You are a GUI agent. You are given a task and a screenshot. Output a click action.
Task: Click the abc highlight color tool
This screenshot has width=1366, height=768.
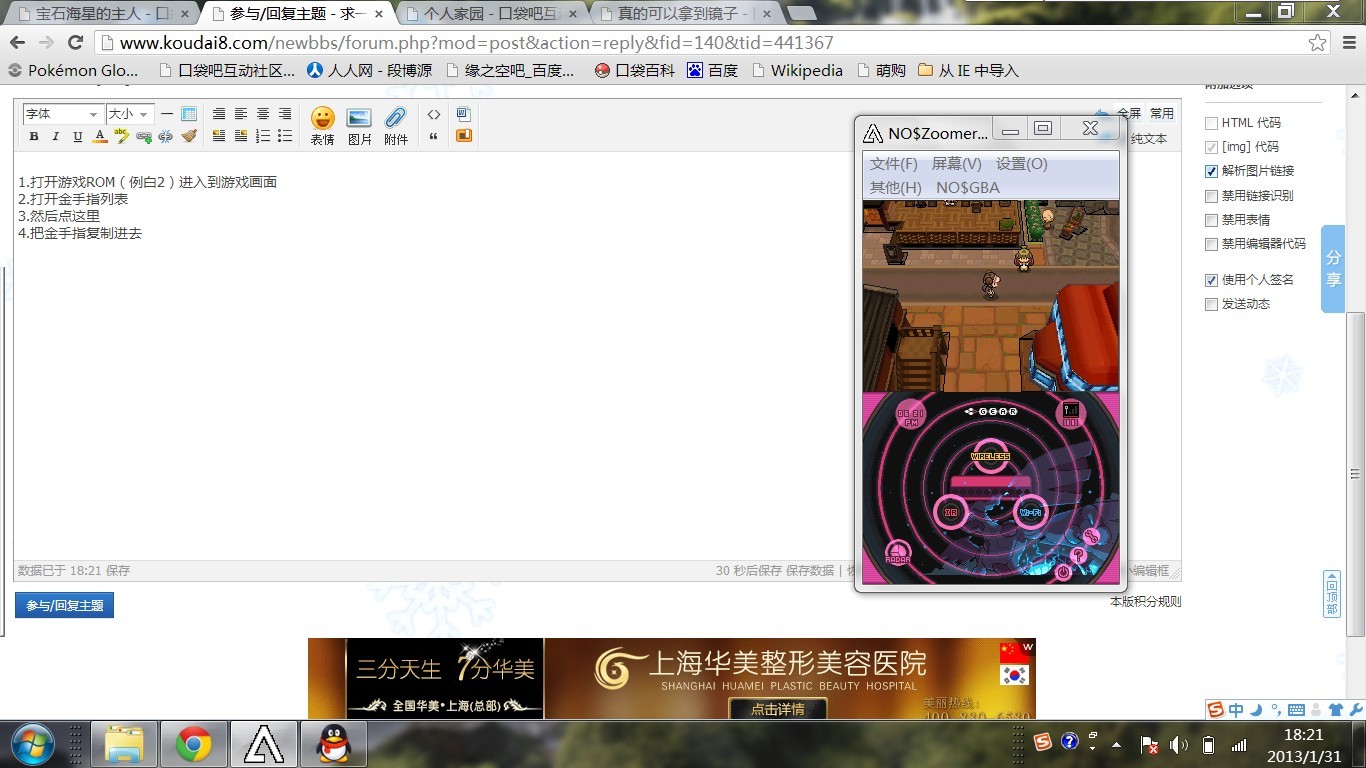122,137
